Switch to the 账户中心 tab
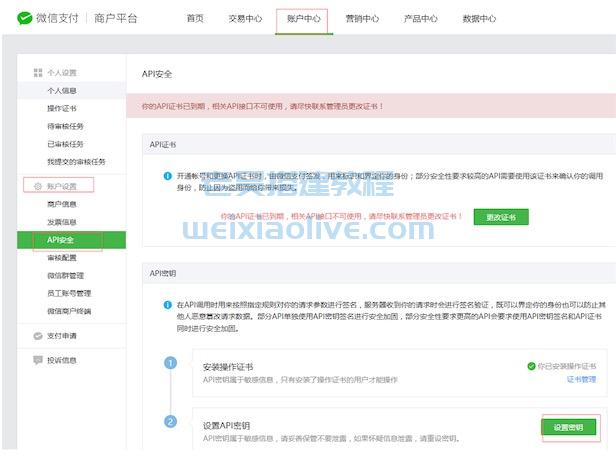Image resolution: width=616 pixels, height=460 pixels. tap(304, 18)
